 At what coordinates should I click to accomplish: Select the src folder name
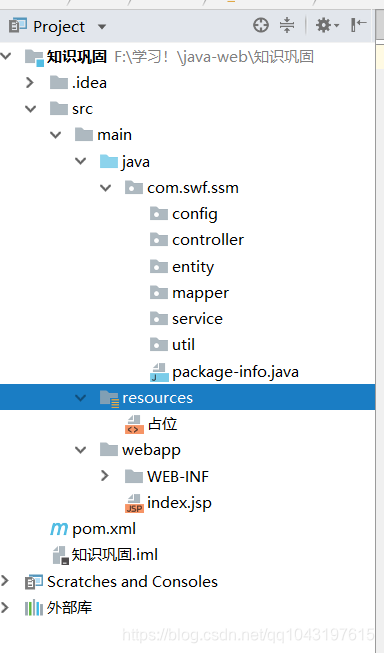(82, 109)
